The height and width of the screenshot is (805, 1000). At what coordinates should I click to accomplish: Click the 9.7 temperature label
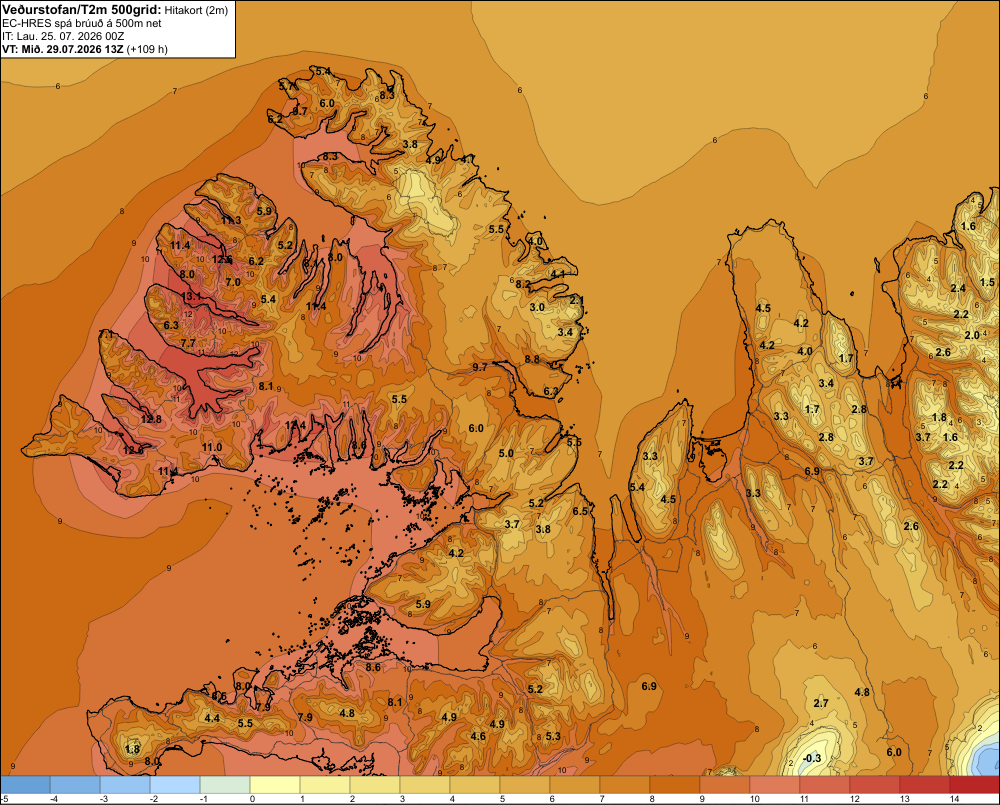(x=480, y=367)
